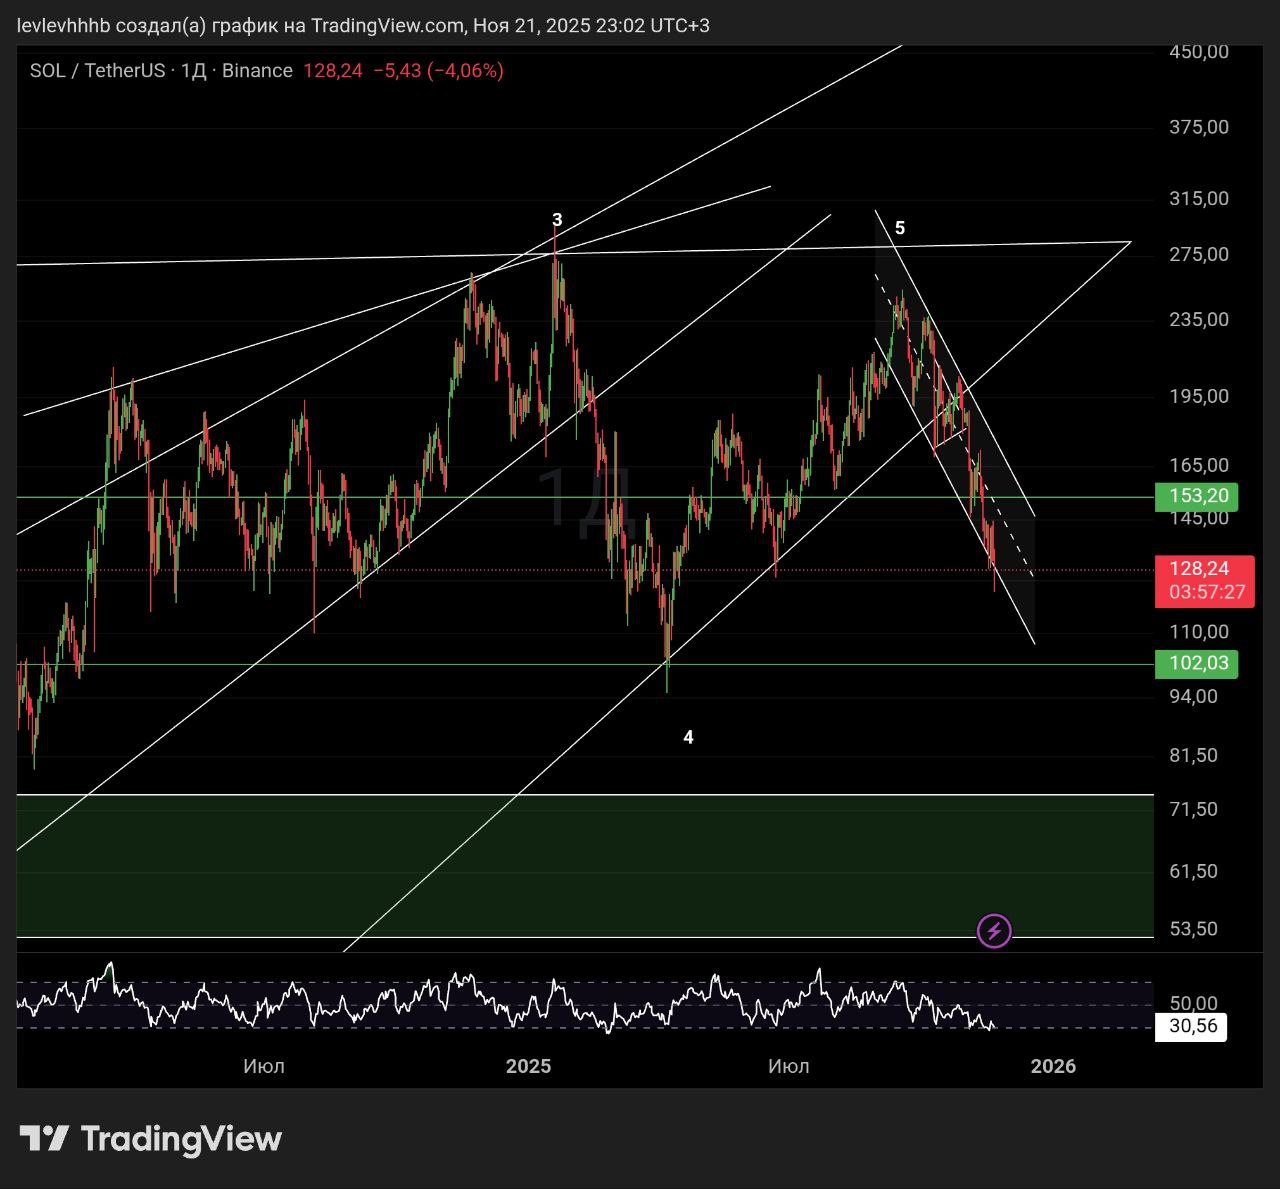1280x1189 pixels.
Task: Select the wave label 3 at the peak
Action: [x=557, y=220]
